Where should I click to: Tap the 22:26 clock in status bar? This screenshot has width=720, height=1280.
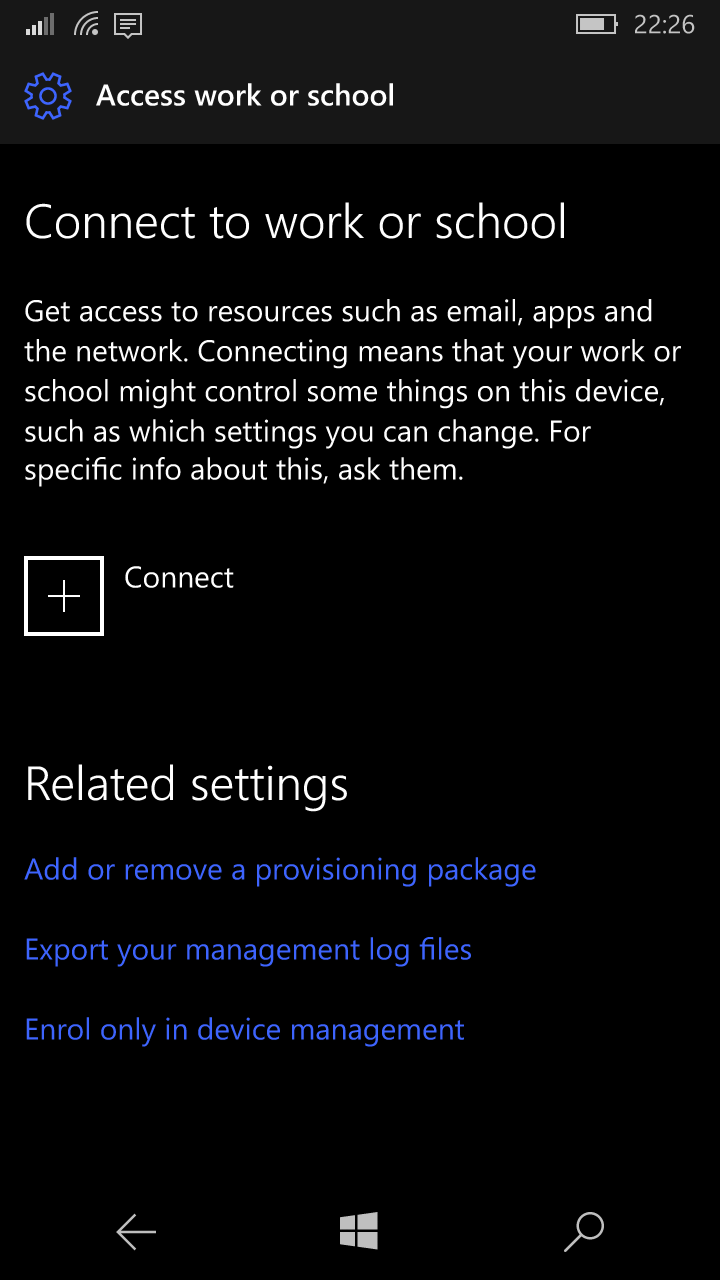tap(664, 24)
